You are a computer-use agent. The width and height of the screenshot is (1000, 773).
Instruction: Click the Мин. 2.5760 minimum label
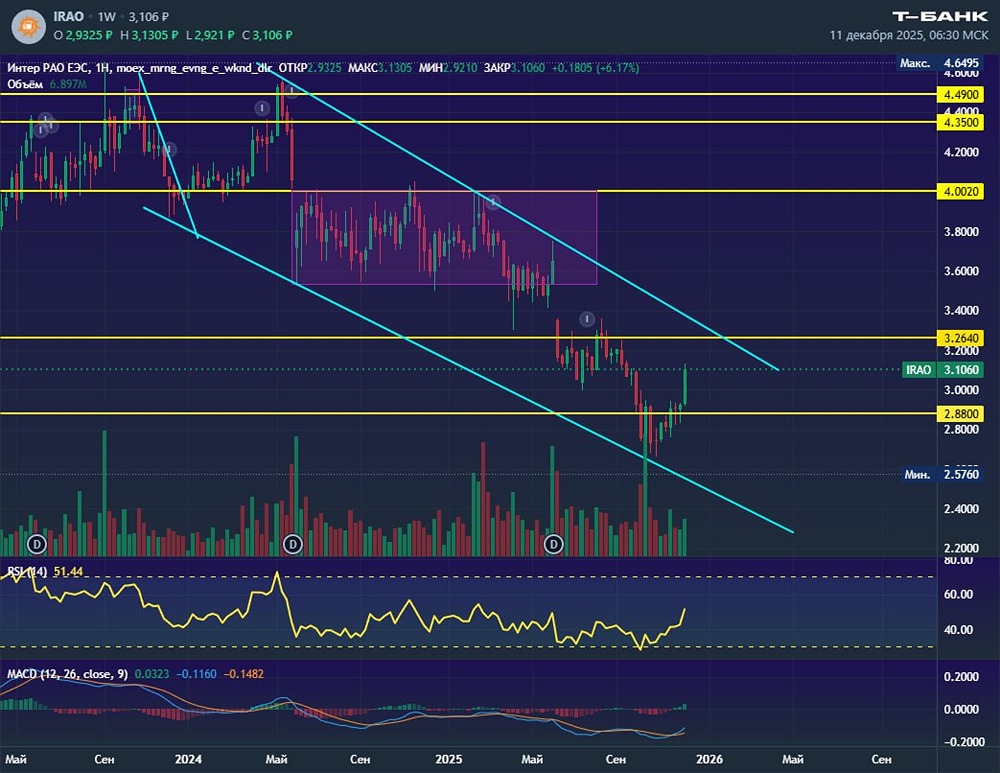941,475
